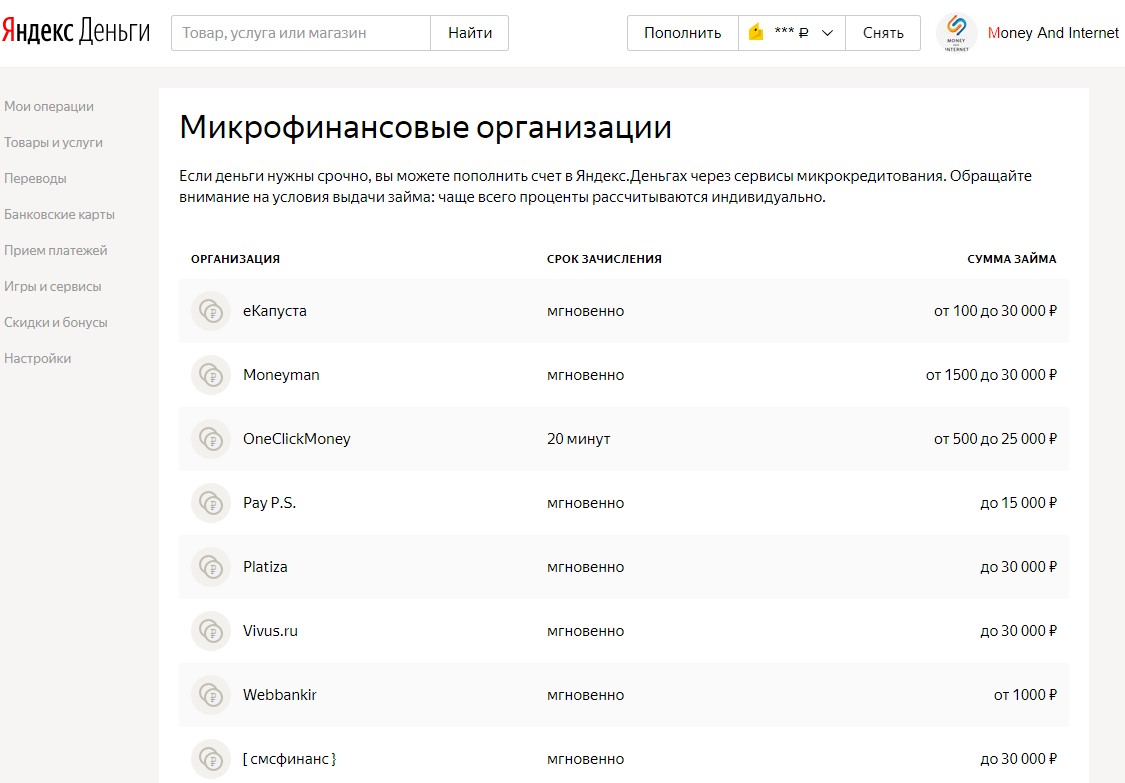Click the ОРГАНИЗАЦИЯ column header

(x=235, y=259)
